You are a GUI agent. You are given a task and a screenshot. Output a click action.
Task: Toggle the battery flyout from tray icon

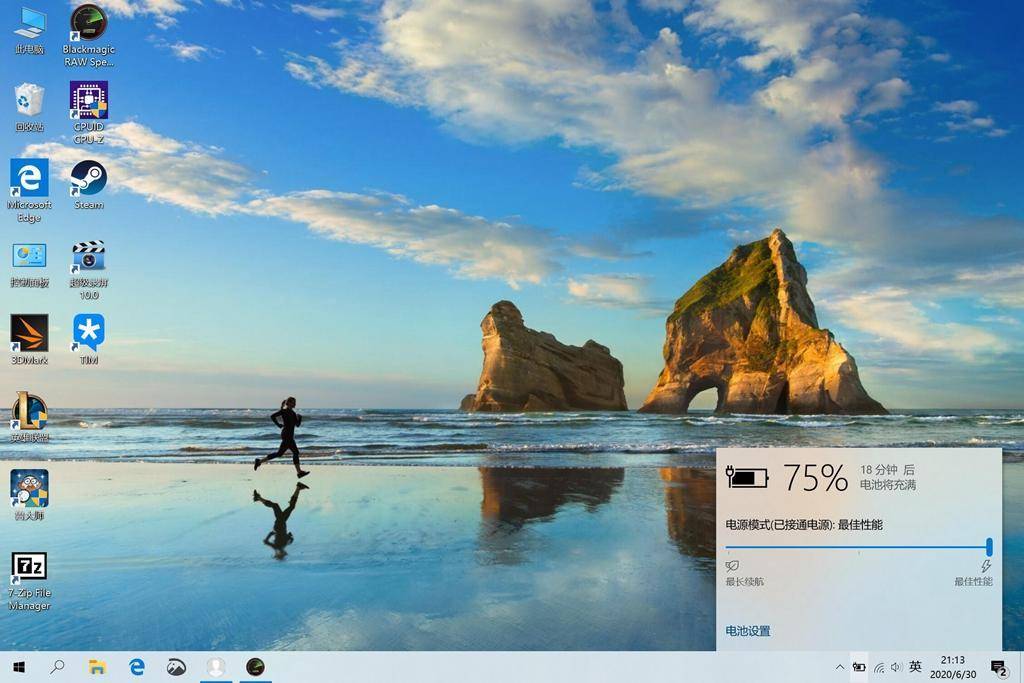[x=859, y=667]
